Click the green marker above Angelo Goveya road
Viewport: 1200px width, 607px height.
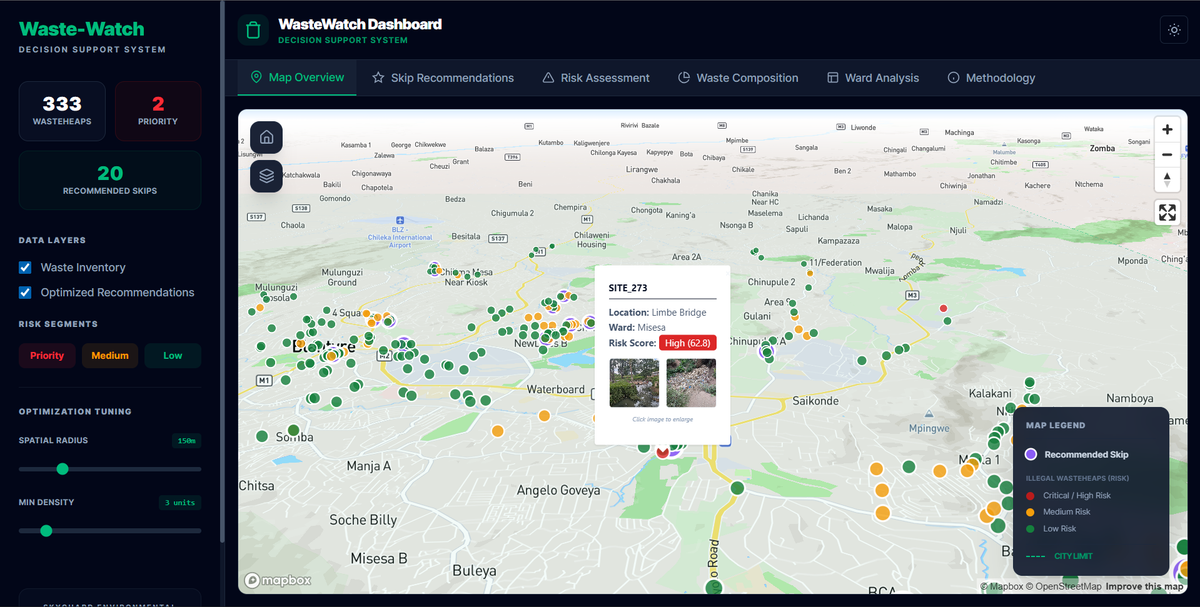click(736, 488)
